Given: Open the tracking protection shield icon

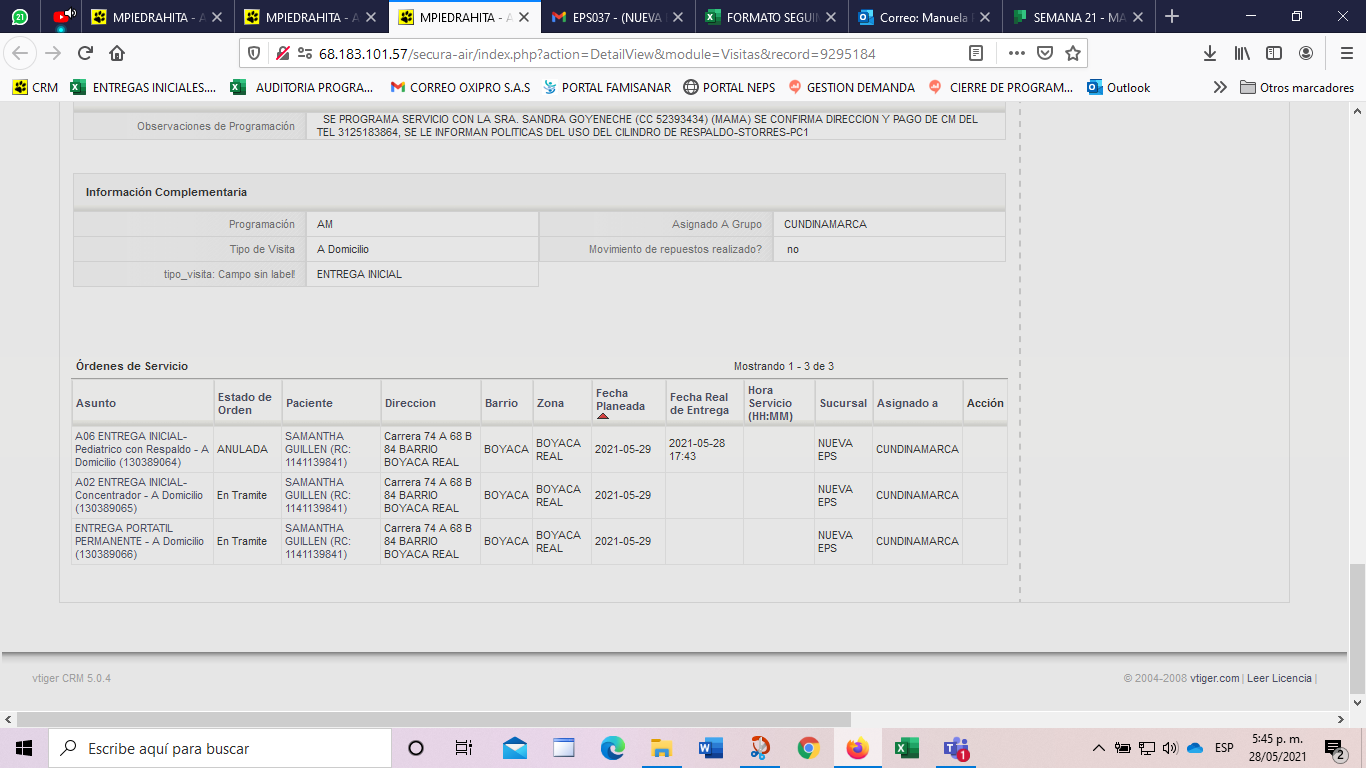Looking at the screenshot, I should [x=254, y=53].
